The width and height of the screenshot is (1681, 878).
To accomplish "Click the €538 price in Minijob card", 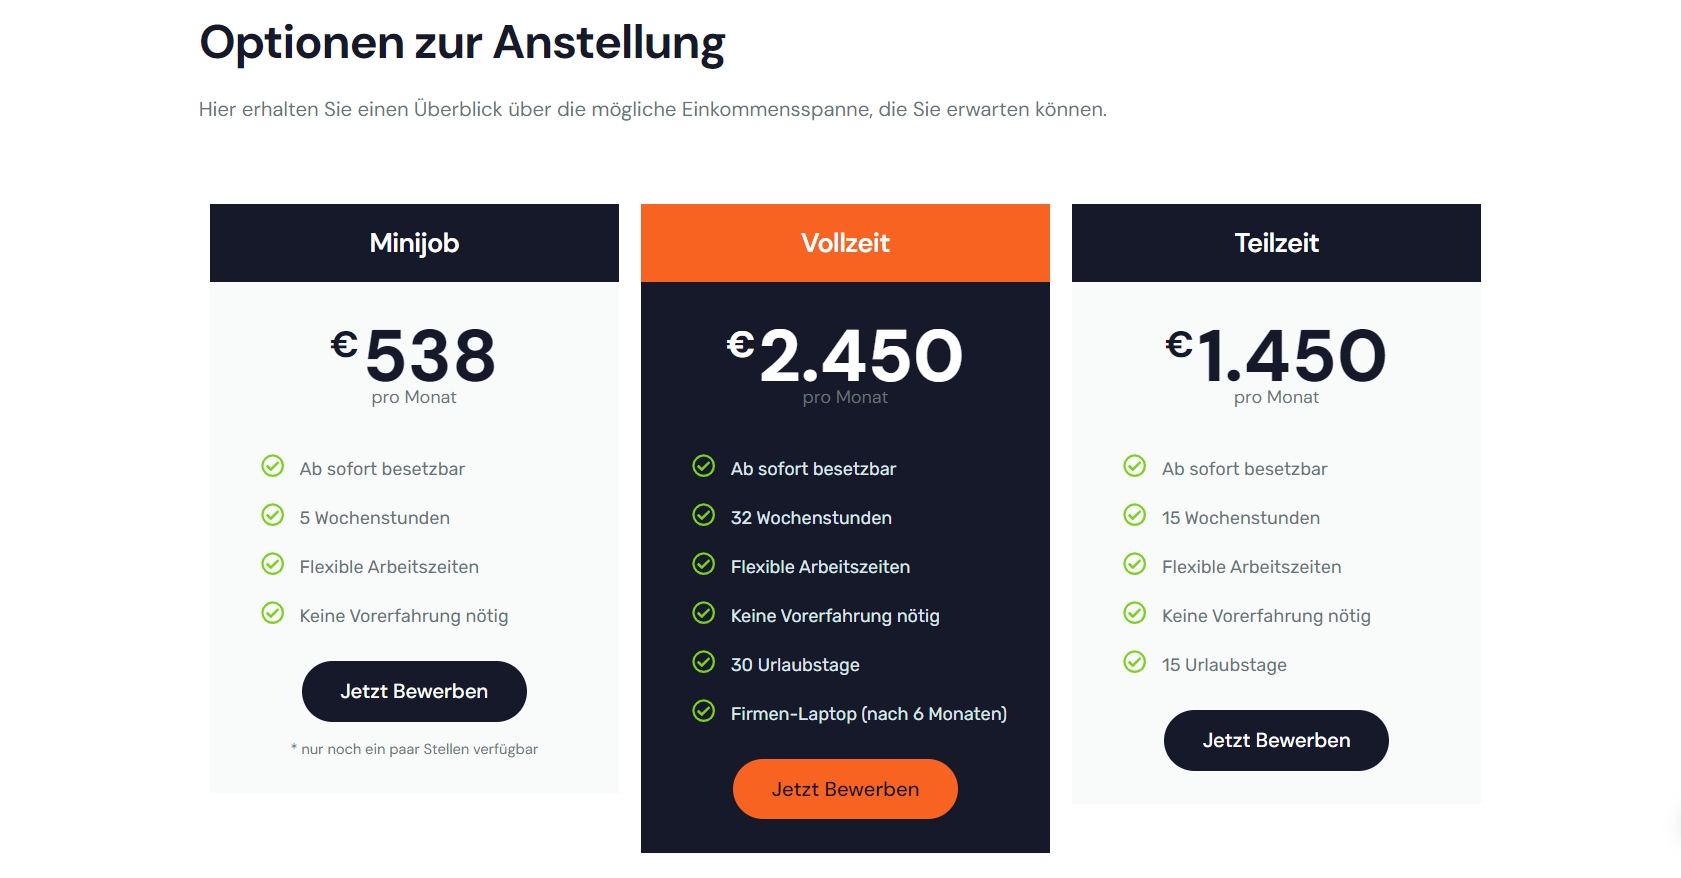I will [414, 356].
